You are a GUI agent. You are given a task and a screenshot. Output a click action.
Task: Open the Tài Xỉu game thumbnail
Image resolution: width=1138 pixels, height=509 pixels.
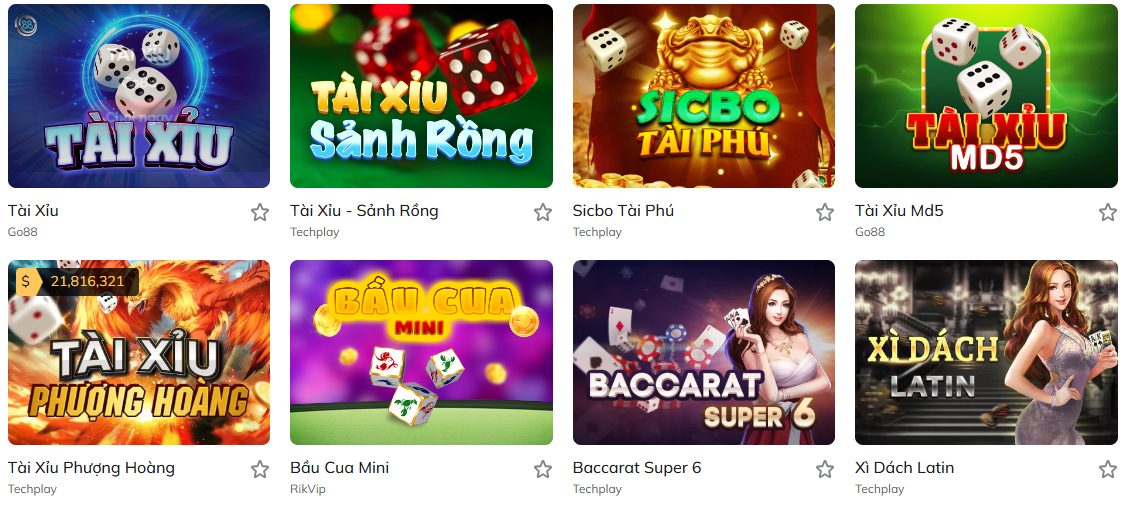point(139,96)
